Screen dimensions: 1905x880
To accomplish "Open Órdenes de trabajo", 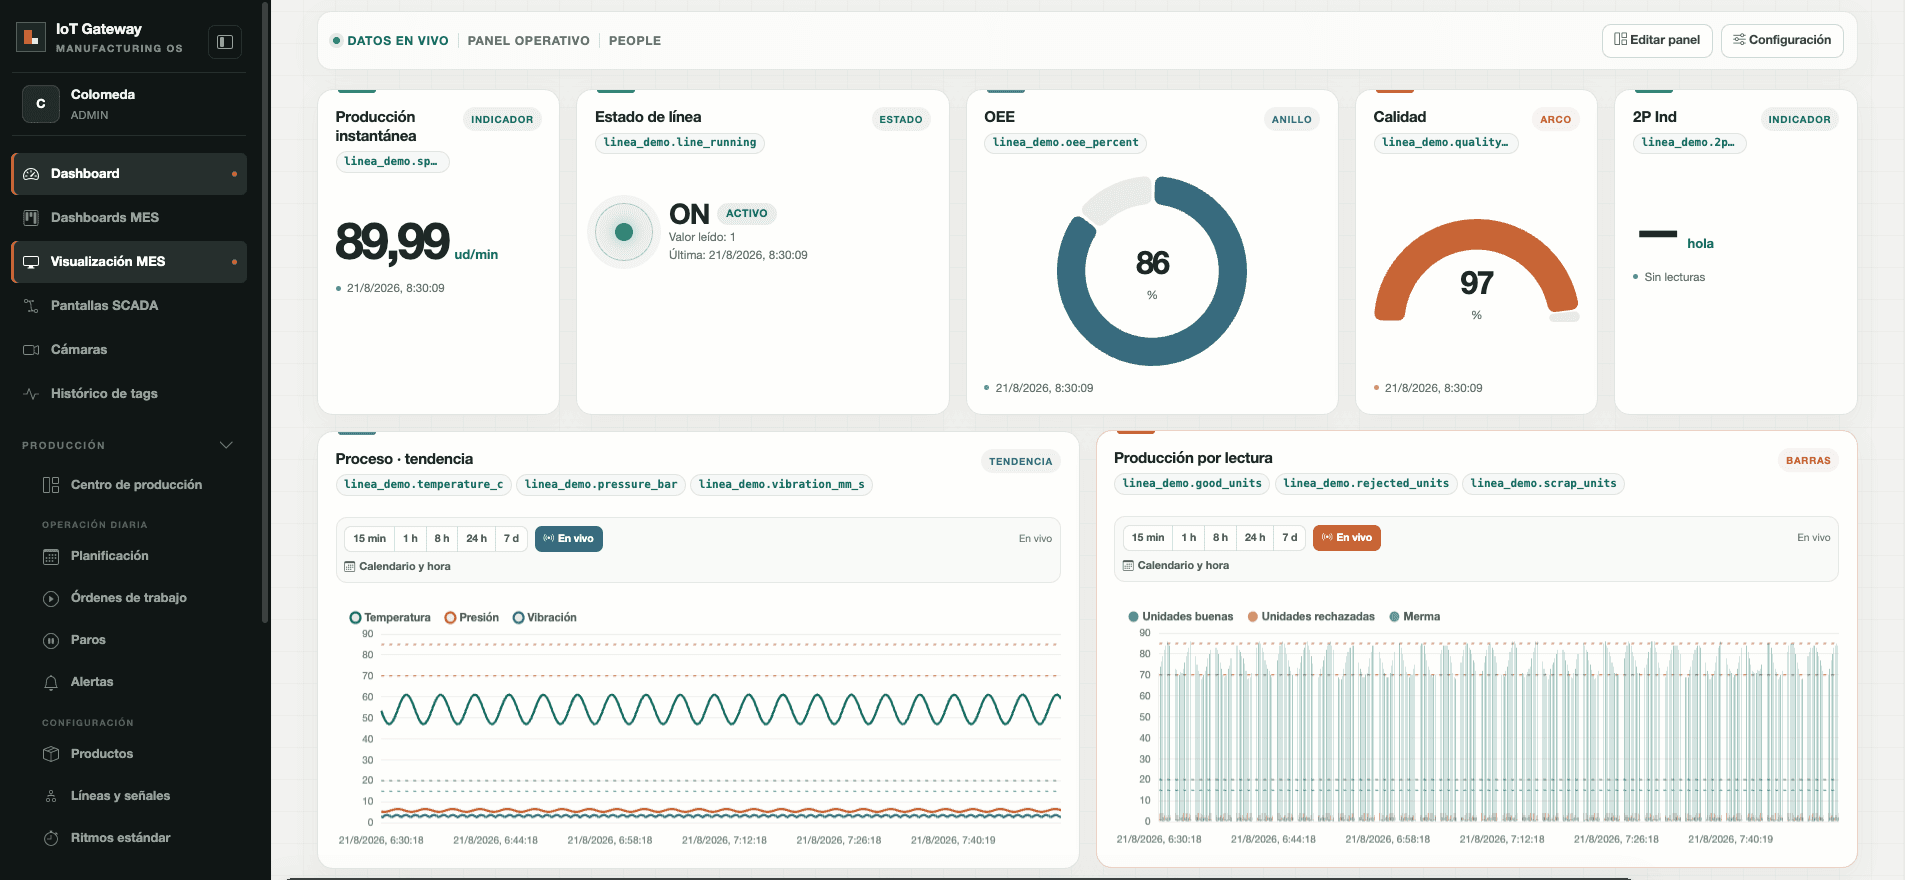I will tap(129, 598).
